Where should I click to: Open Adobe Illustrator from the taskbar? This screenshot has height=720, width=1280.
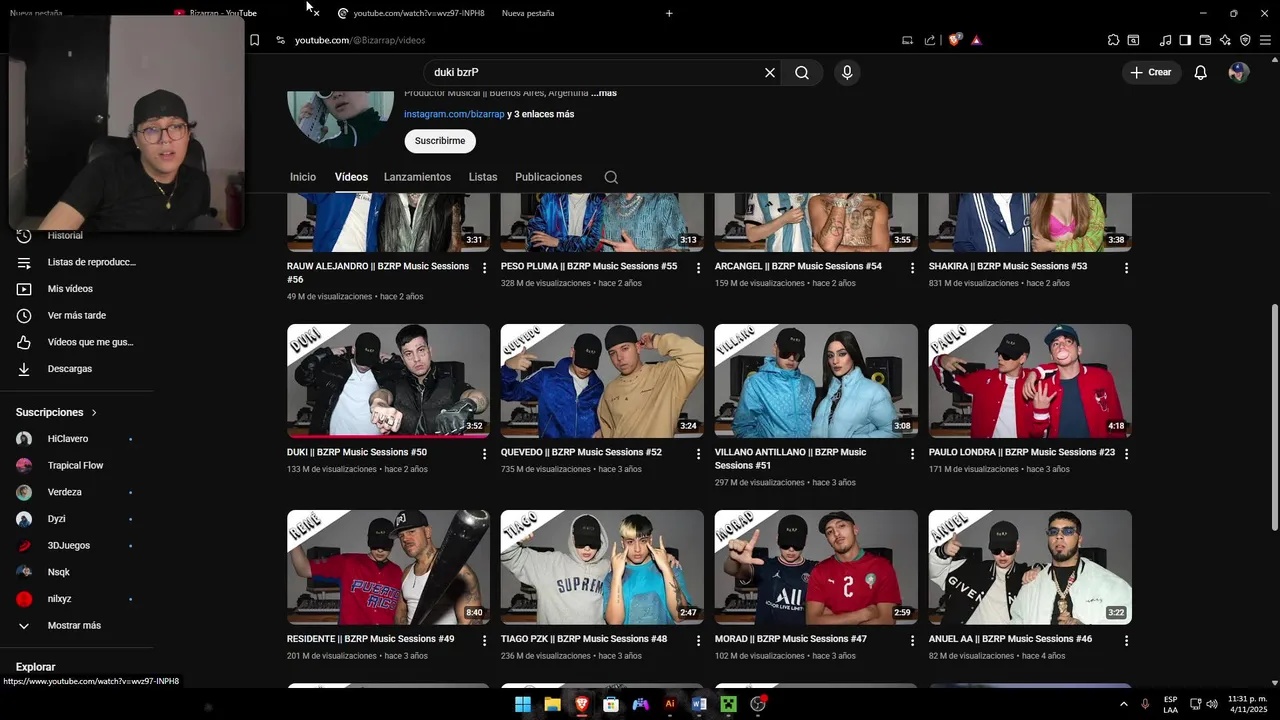(x=670, y=704)
